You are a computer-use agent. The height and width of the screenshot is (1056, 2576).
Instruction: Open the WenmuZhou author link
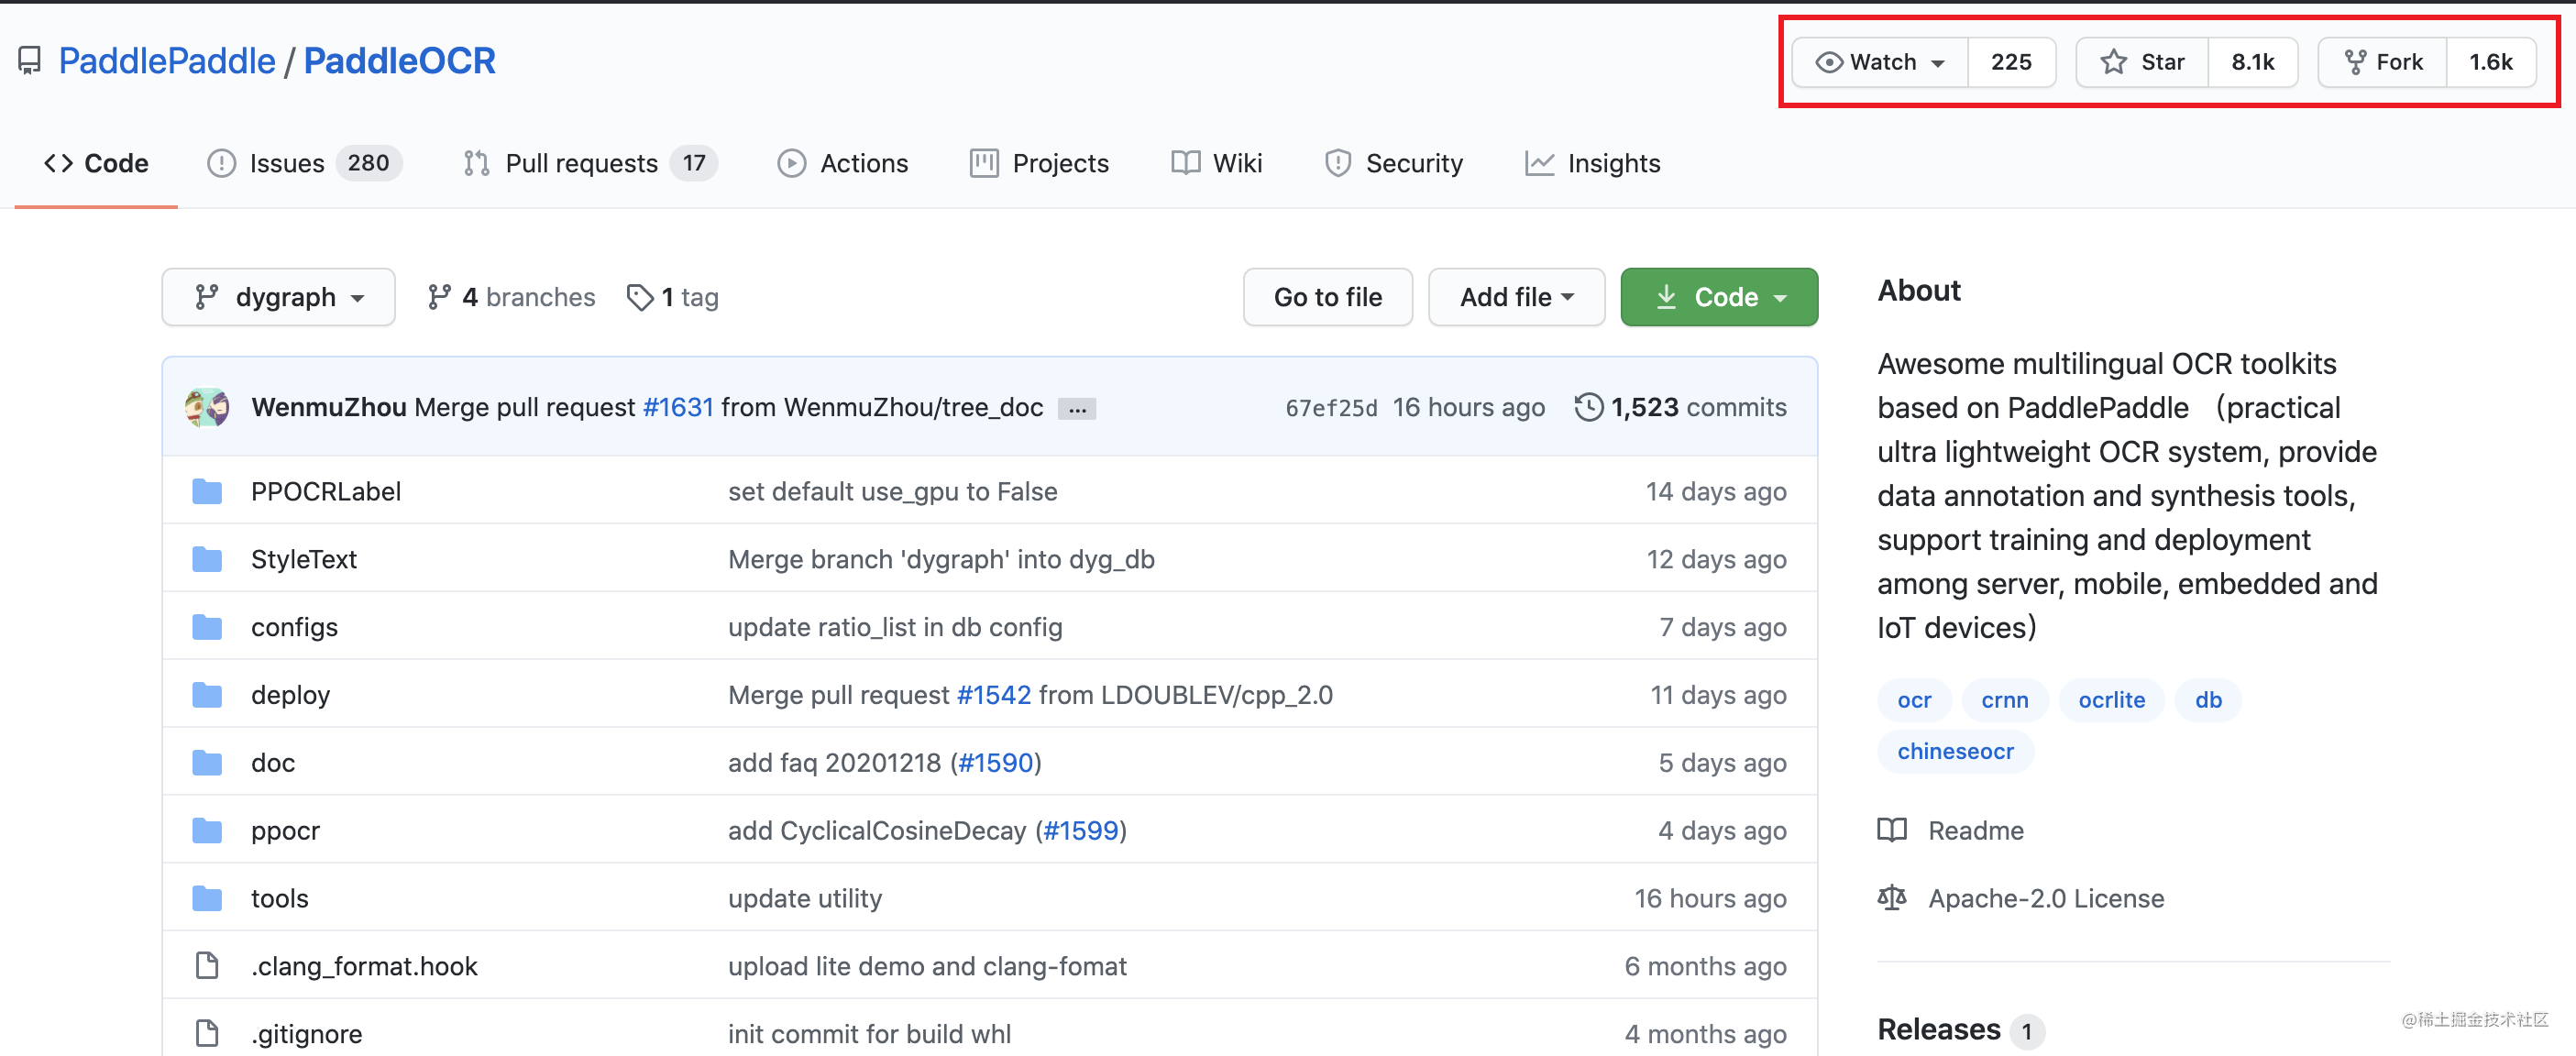coord(329,407)
